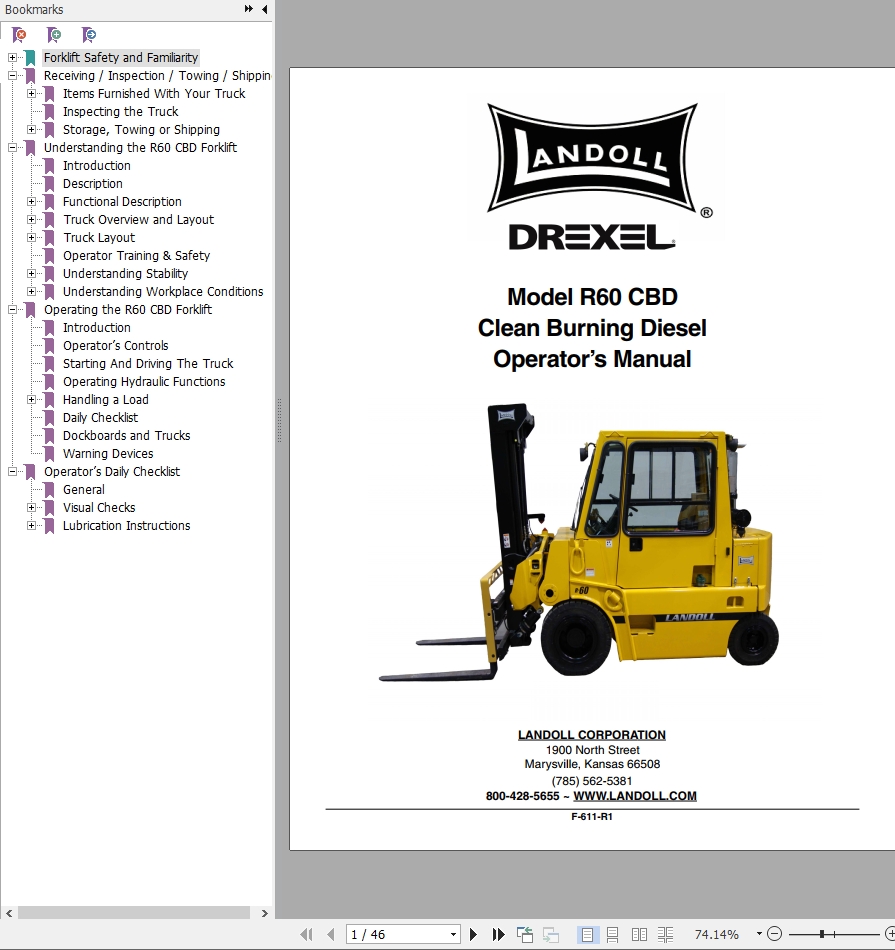Expand Understanding Workplace Conditions bookmark
Image resolution: width=895 pixels, height=950 pixels.
pos(32,291)
